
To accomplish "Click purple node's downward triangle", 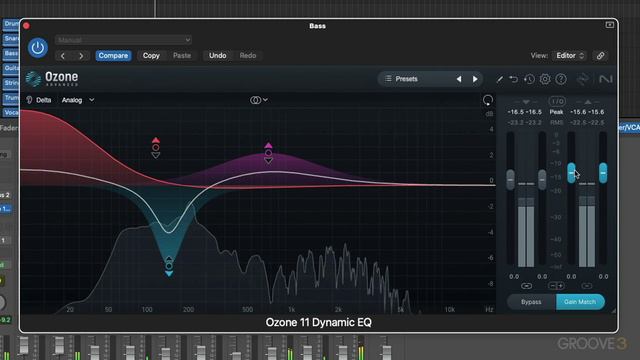I will tap(268, 161).
